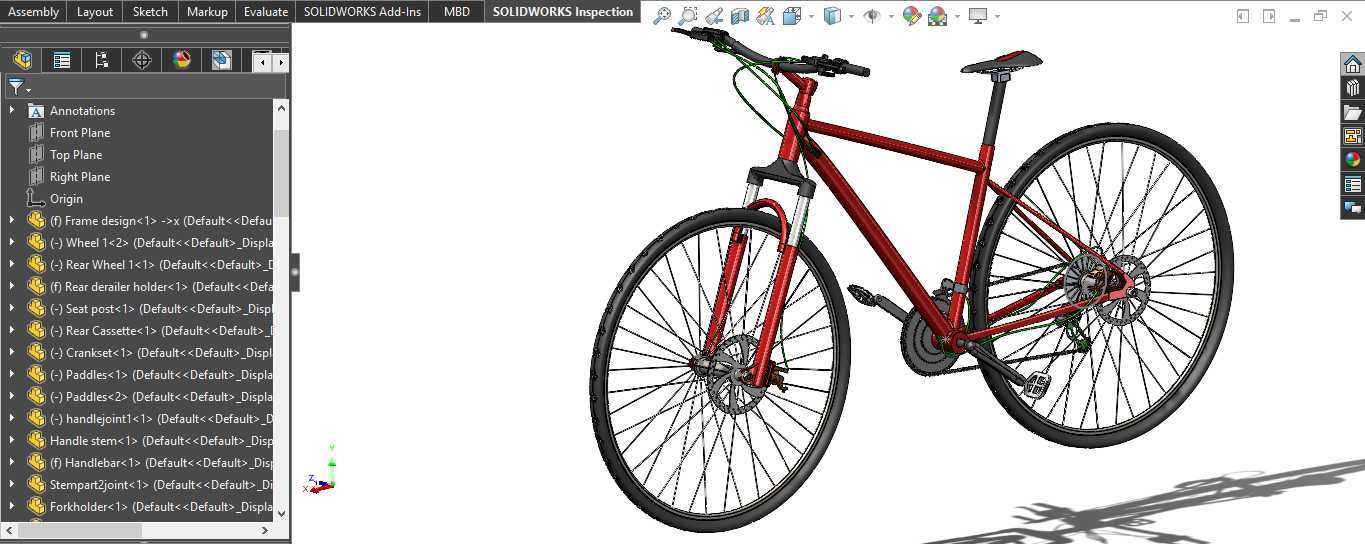Switch to the DimXpertManager tab
This screenshot has width=1365, height=544.
(142, 60)
